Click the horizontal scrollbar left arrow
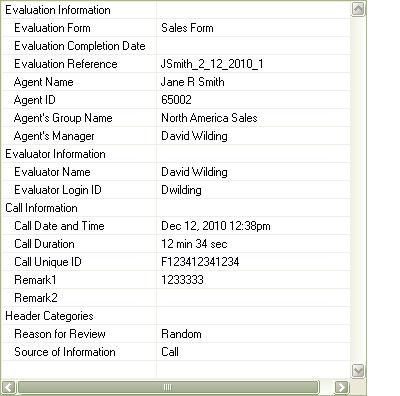The image size is (400, 396). tap(8, 387)
